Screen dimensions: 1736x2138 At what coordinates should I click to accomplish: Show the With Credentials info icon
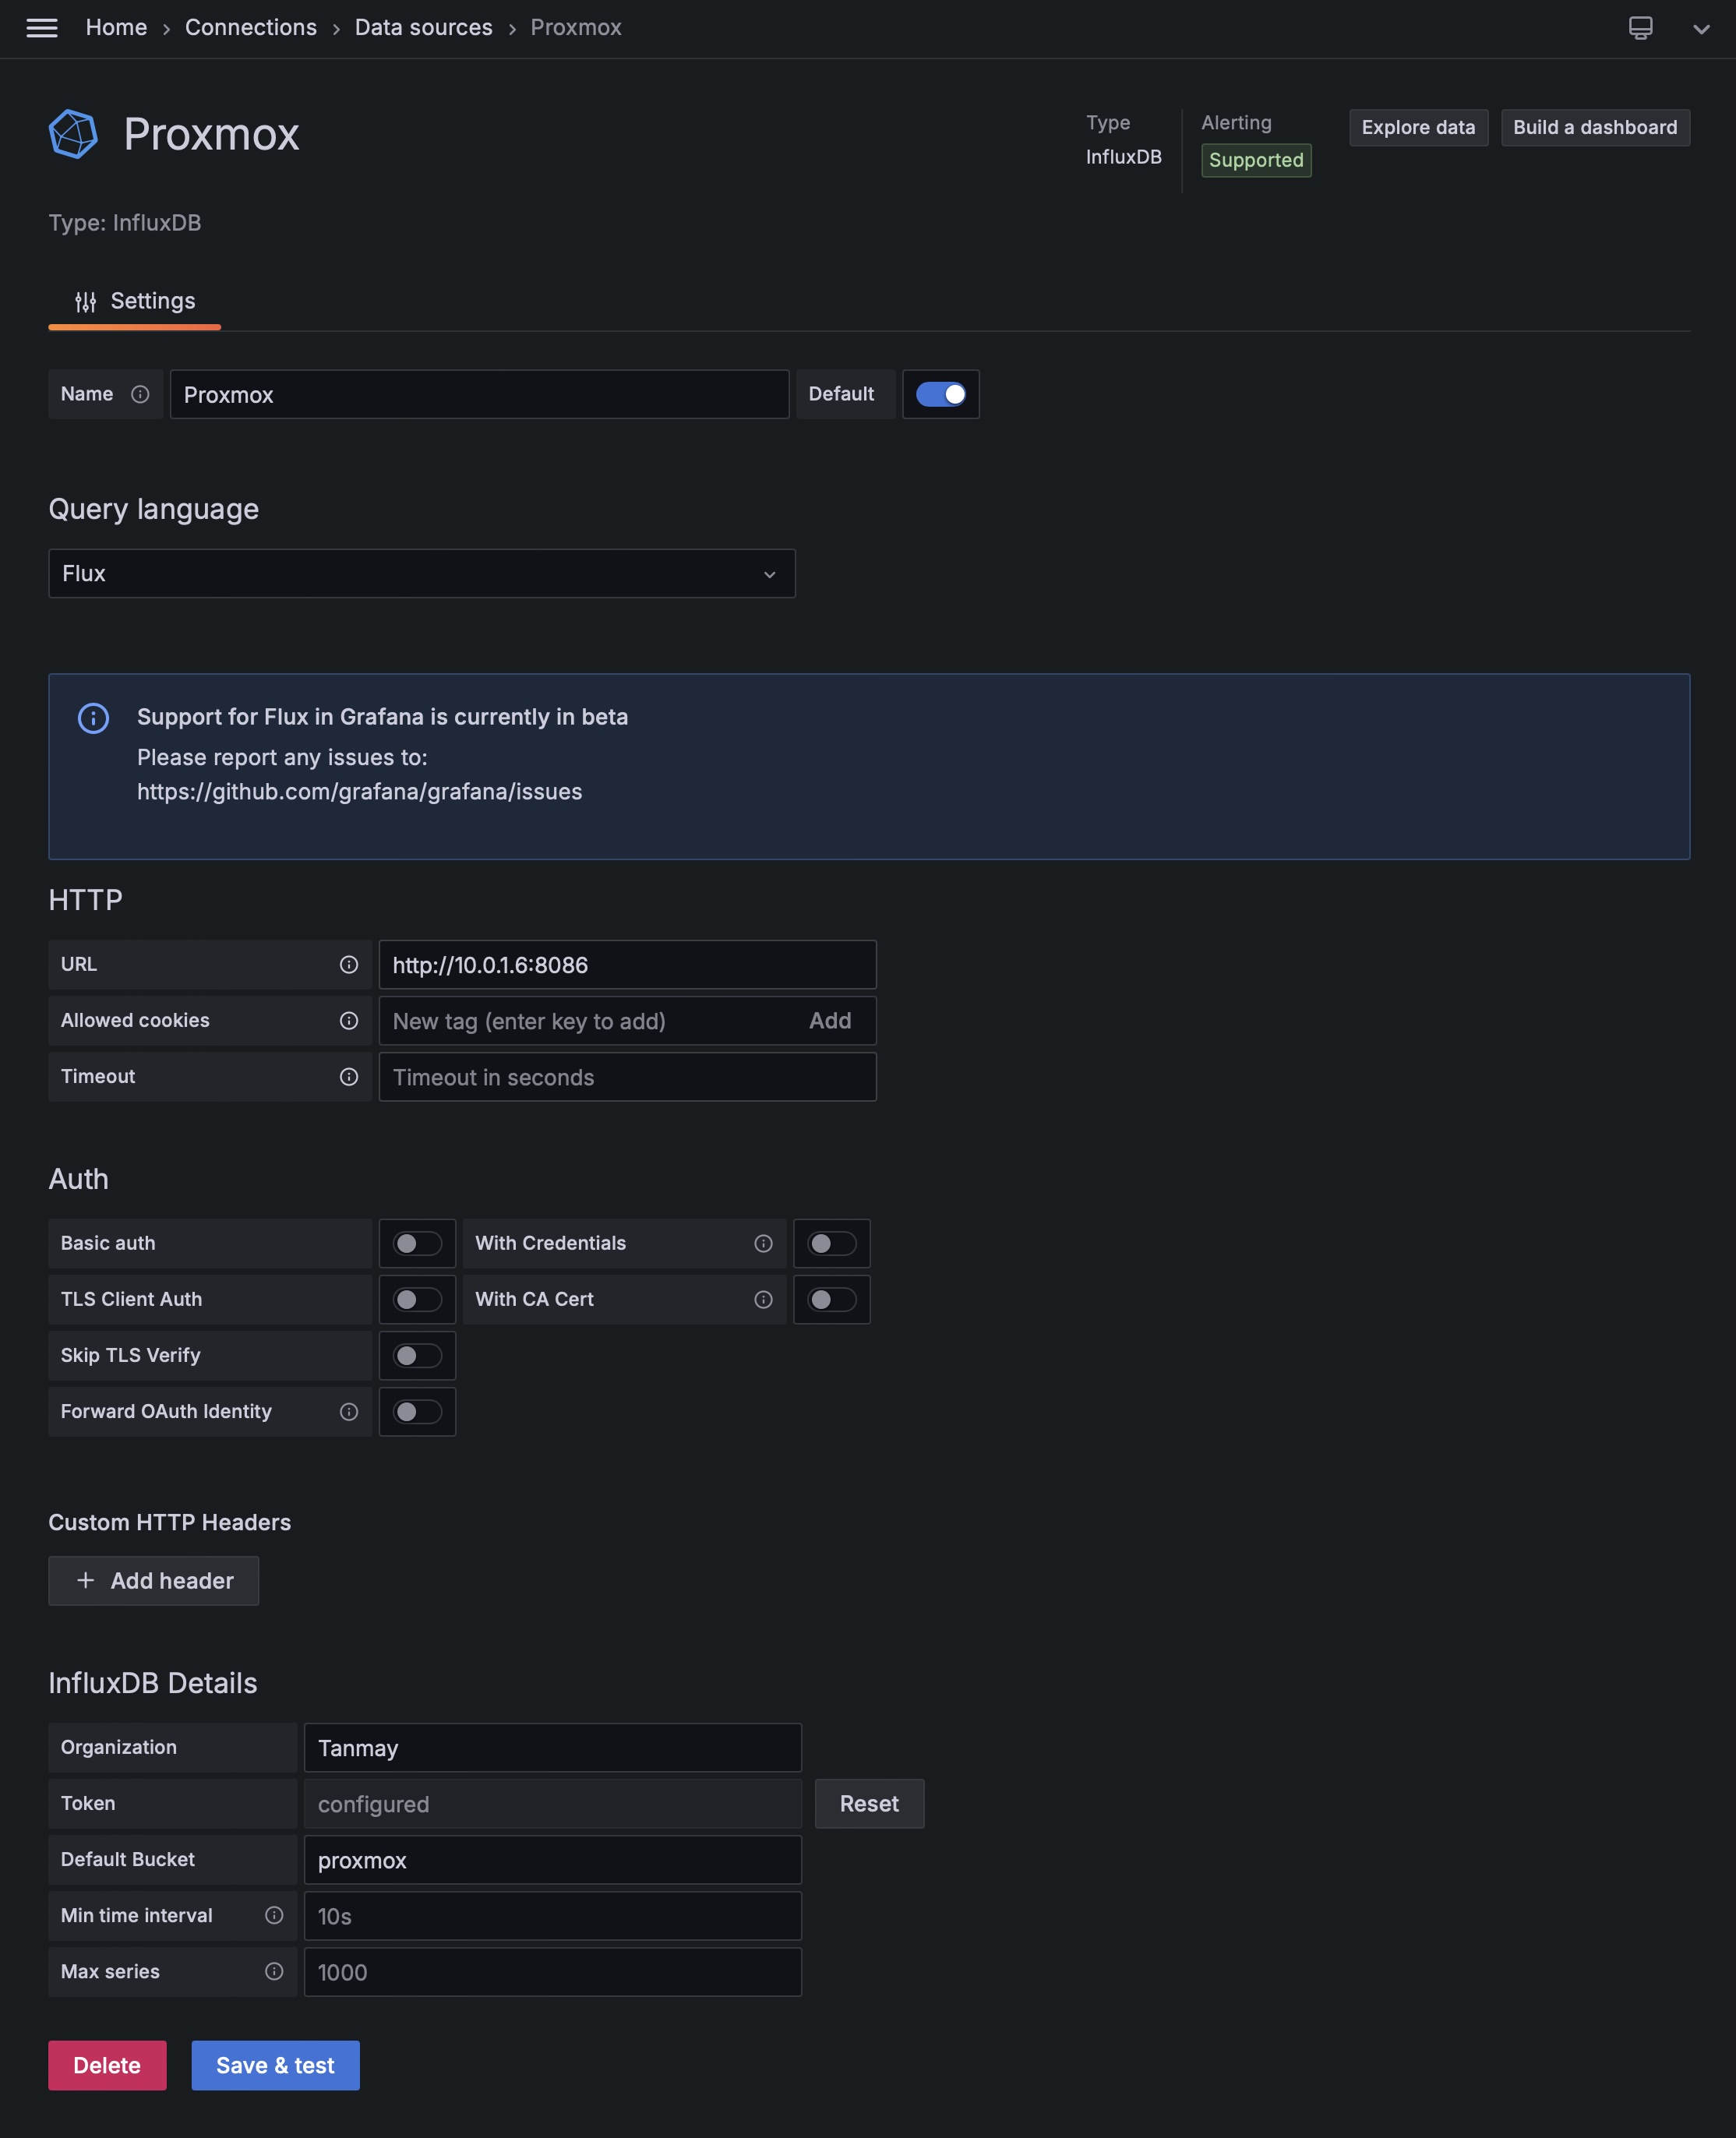click(x=763, y=1243)
